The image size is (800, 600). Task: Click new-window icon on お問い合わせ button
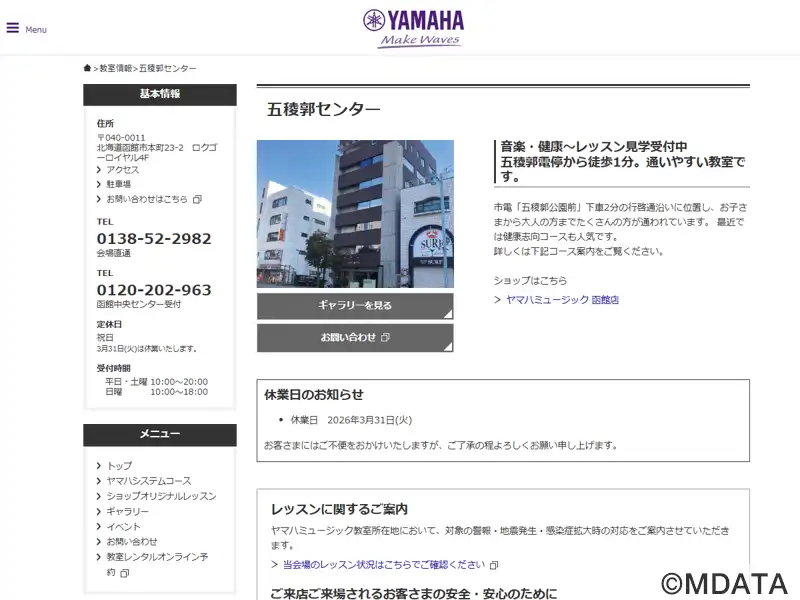[385, 337]
